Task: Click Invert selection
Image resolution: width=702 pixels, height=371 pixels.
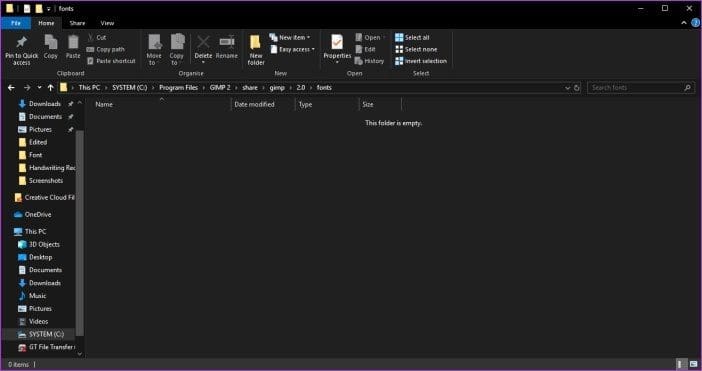Action: click(421, 61)
